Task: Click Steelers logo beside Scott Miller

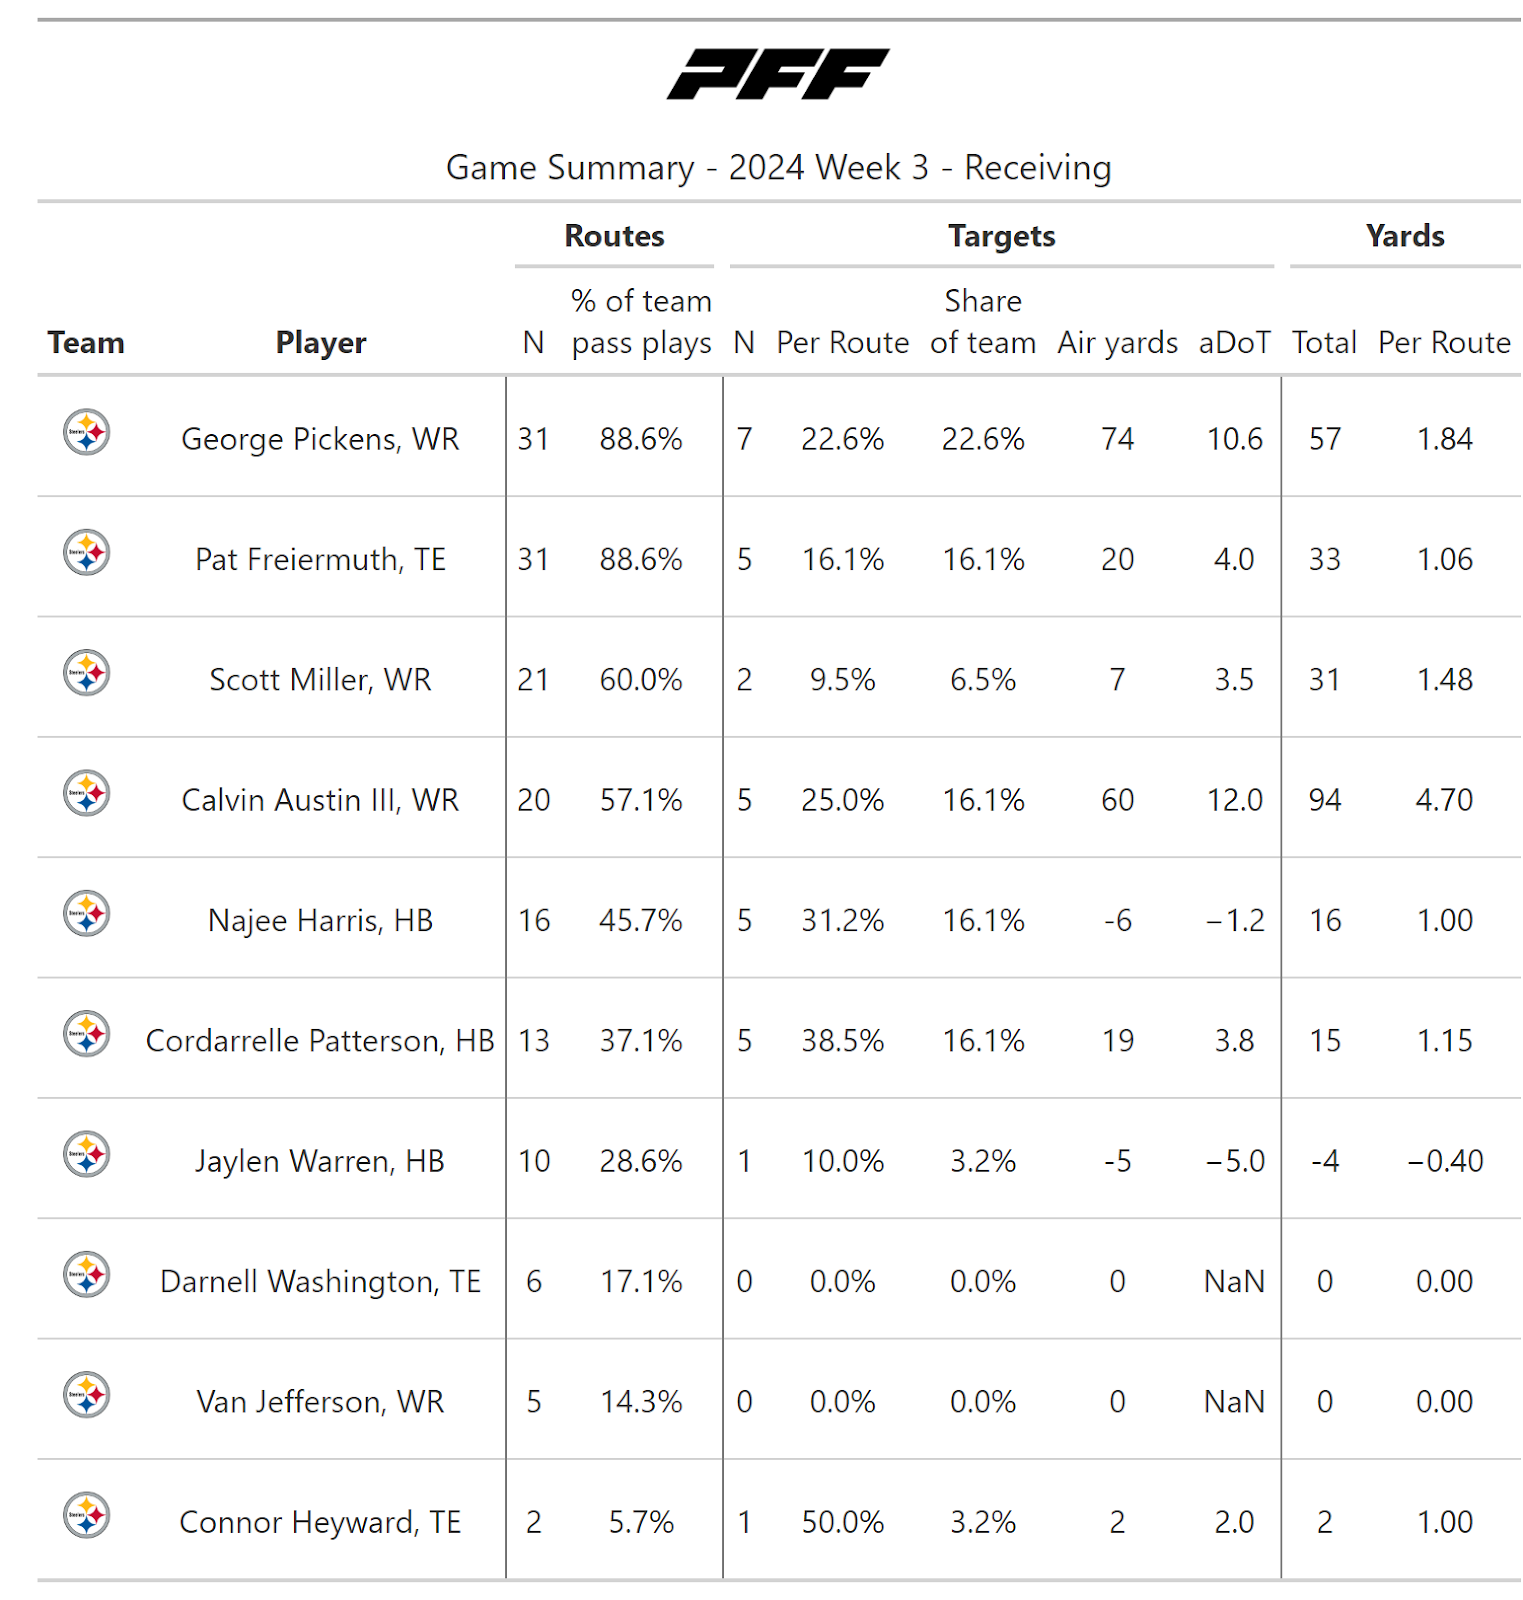Action: coord(87,673)
